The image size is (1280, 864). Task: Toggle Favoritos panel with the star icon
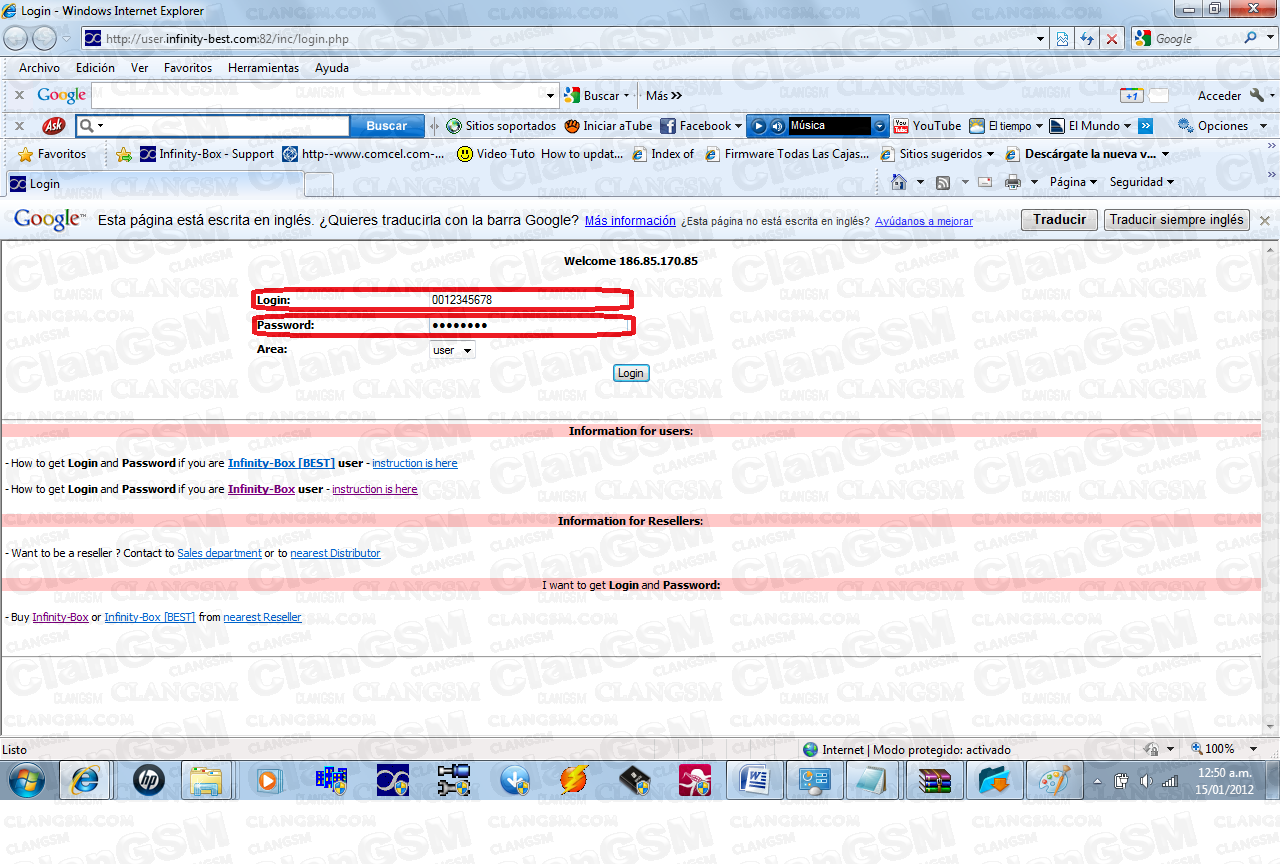(x=23, y=154)
